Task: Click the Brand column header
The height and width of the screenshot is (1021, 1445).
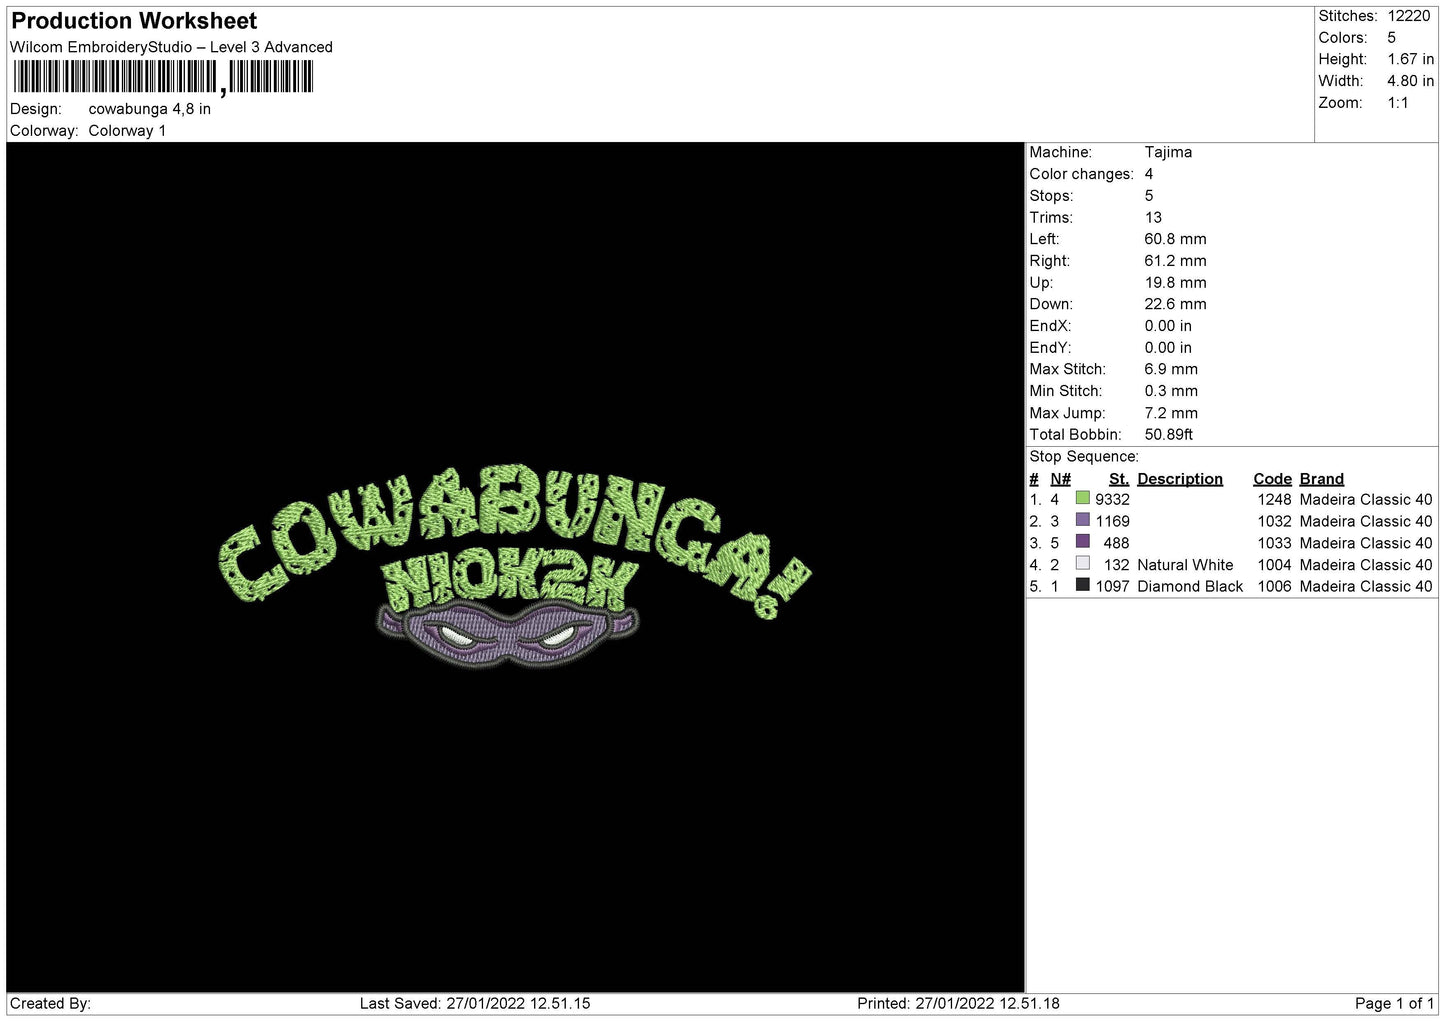Action: [x=1321, y=479]
